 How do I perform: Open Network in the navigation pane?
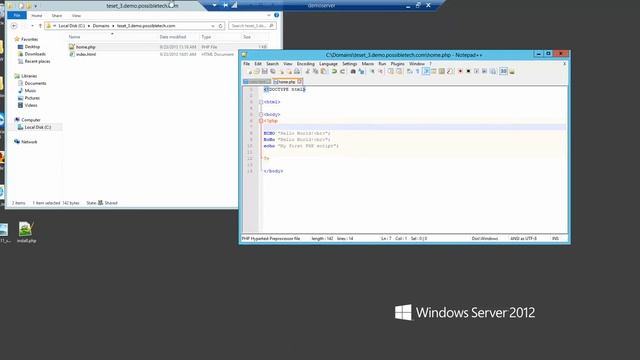click(29, 142)
